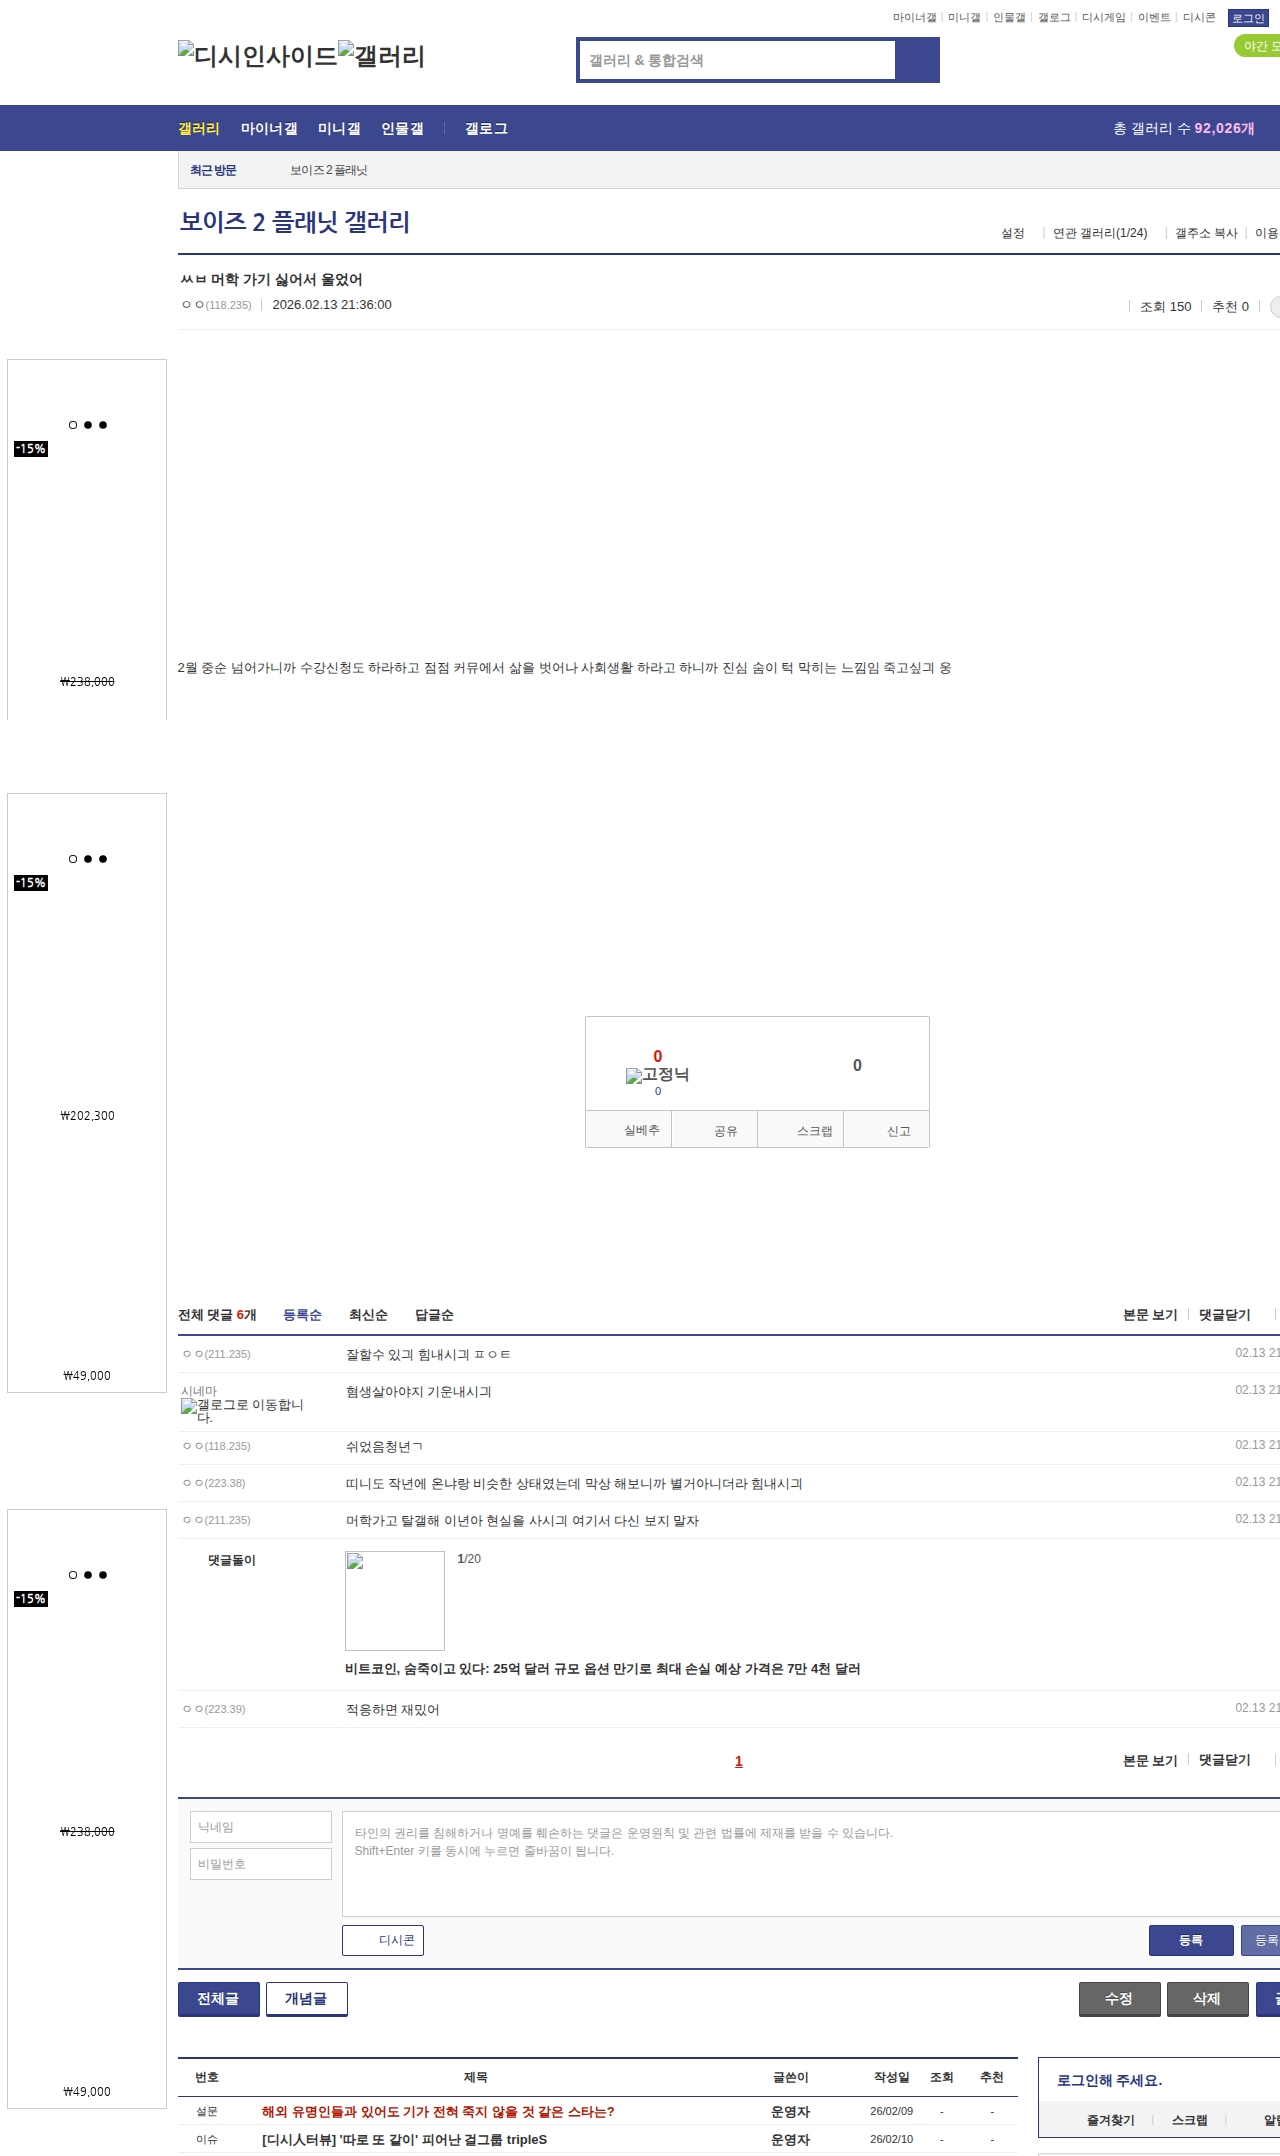The height and width of the screenshot is (2156, 1280).
Task: Open the 디시콘 picker below the comment box
Action: (x=383, y=1940)
